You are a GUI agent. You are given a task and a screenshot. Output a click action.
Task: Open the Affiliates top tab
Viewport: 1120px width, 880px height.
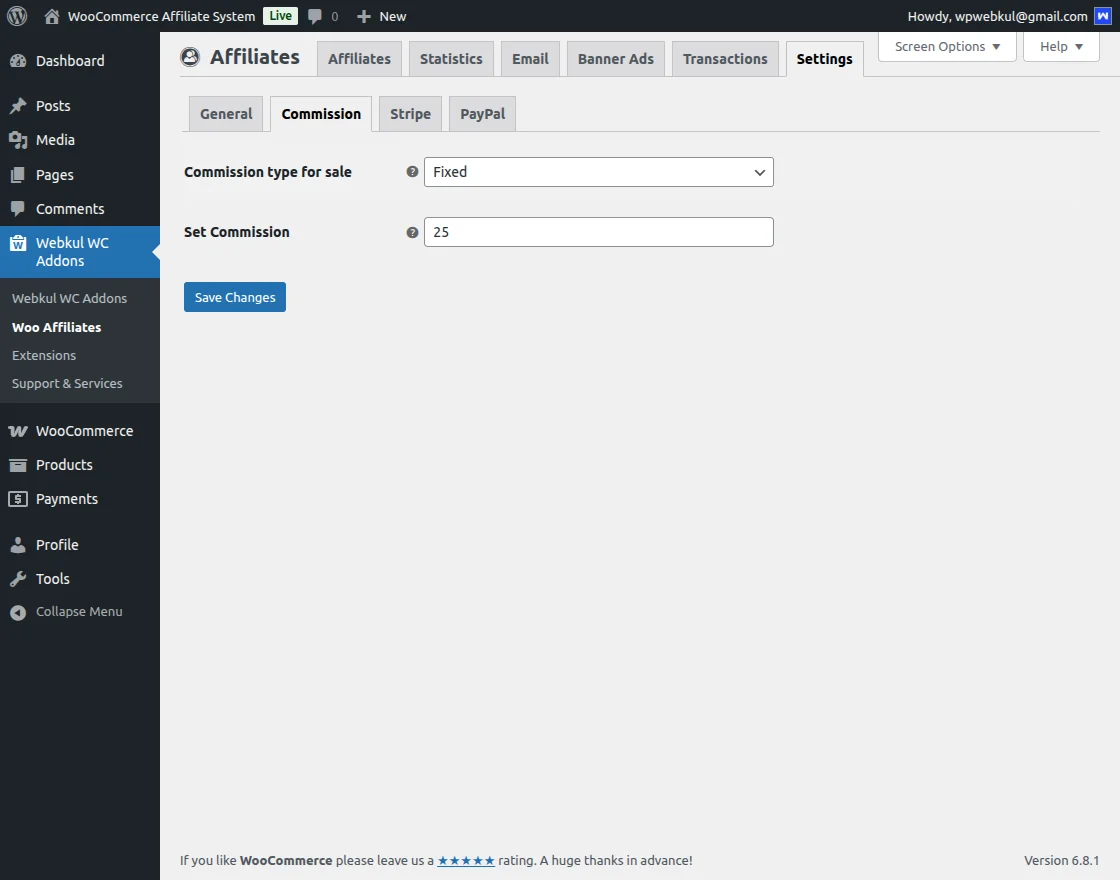point(359,59)
